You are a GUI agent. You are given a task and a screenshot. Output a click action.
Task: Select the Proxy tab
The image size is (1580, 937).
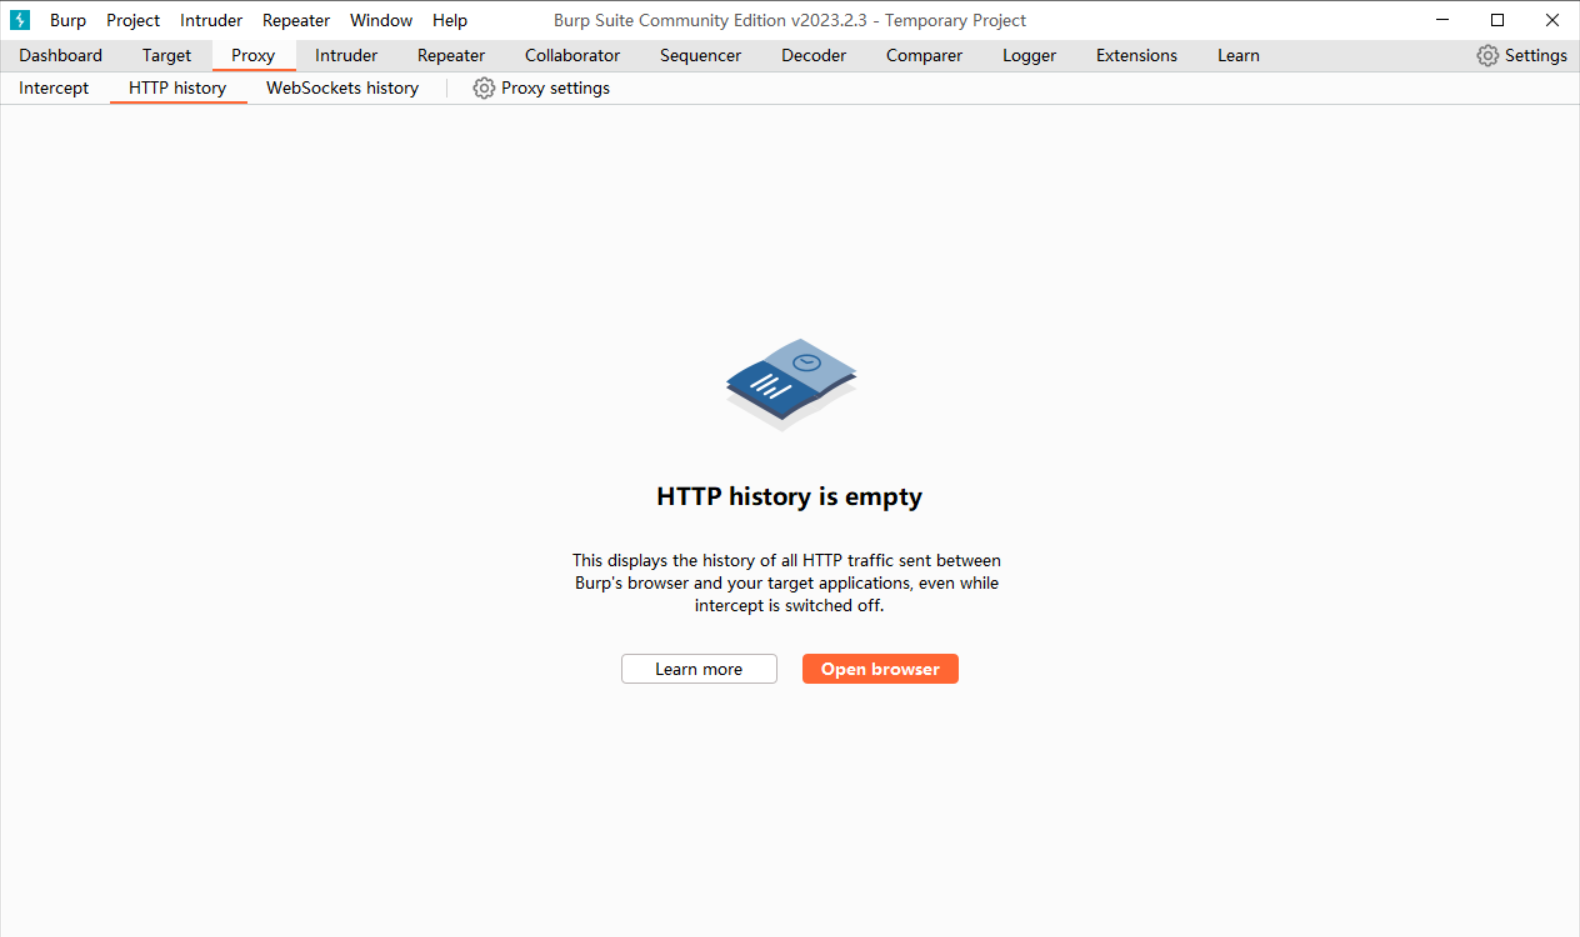tap(253, 56)
